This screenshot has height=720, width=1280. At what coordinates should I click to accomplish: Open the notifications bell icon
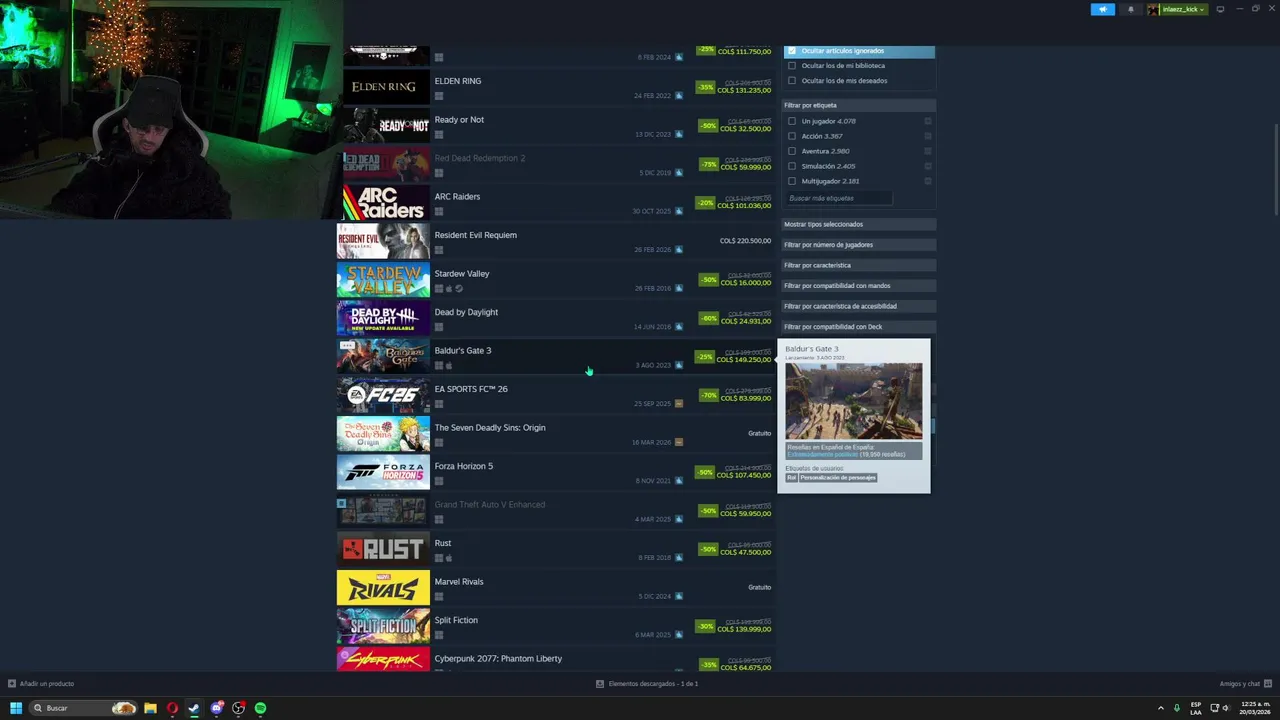pos(1131,9)
